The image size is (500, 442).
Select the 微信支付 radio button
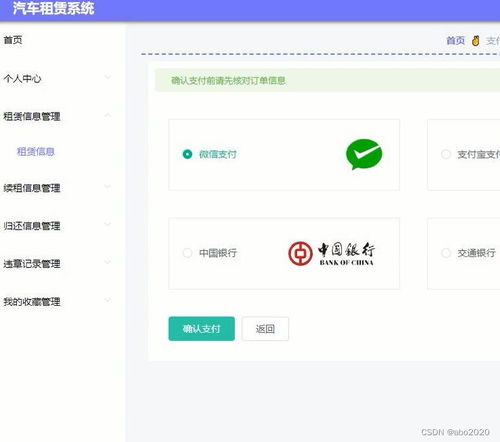tap(187, 154)
